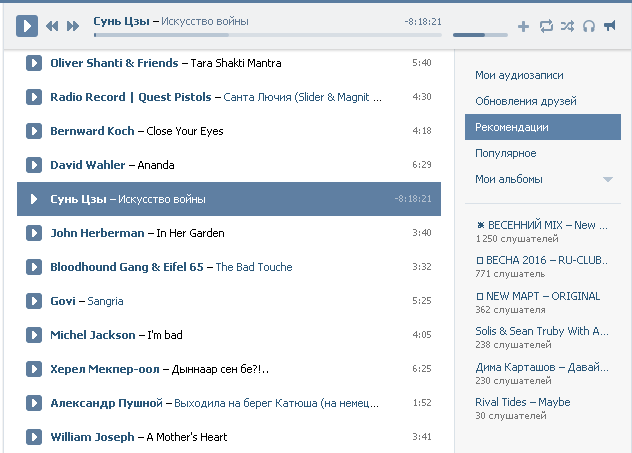This screenshot has width=632, height=453.
Task: Open Rival Tides – Maybe recommendation
Action: [x=522, y=402]
